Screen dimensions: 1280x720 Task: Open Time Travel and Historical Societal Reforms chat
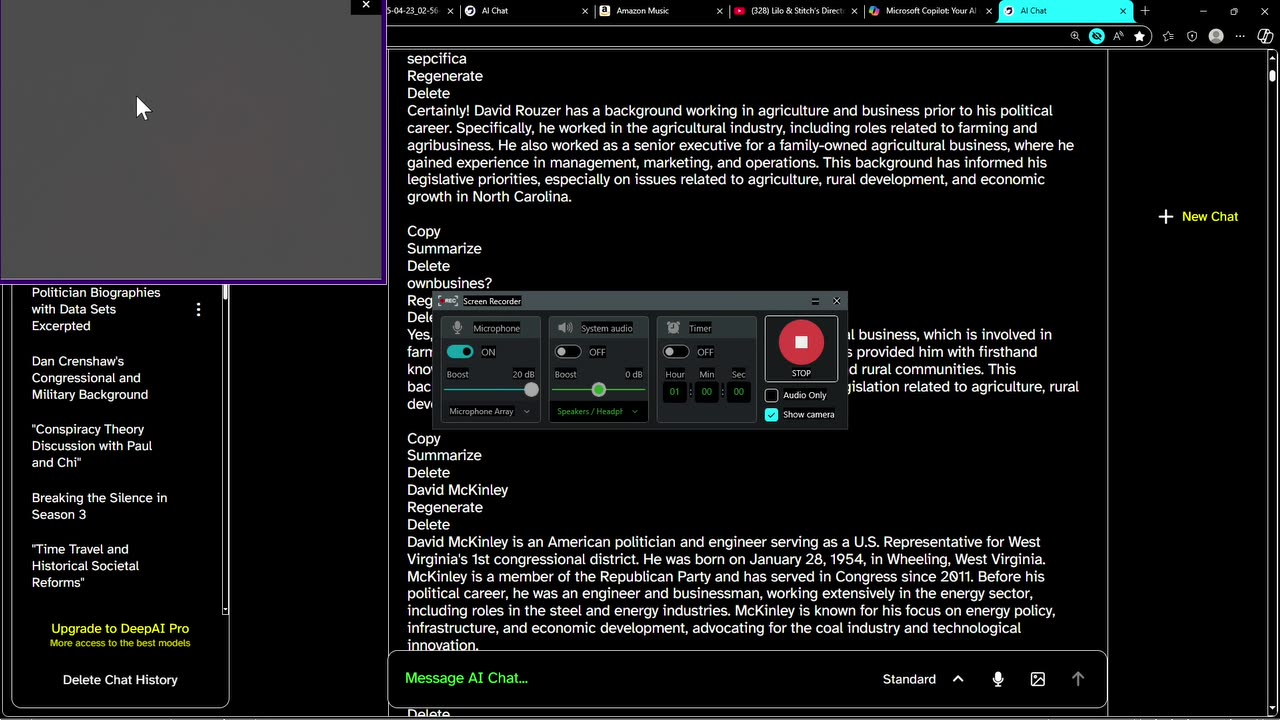[x=85, y=566]
